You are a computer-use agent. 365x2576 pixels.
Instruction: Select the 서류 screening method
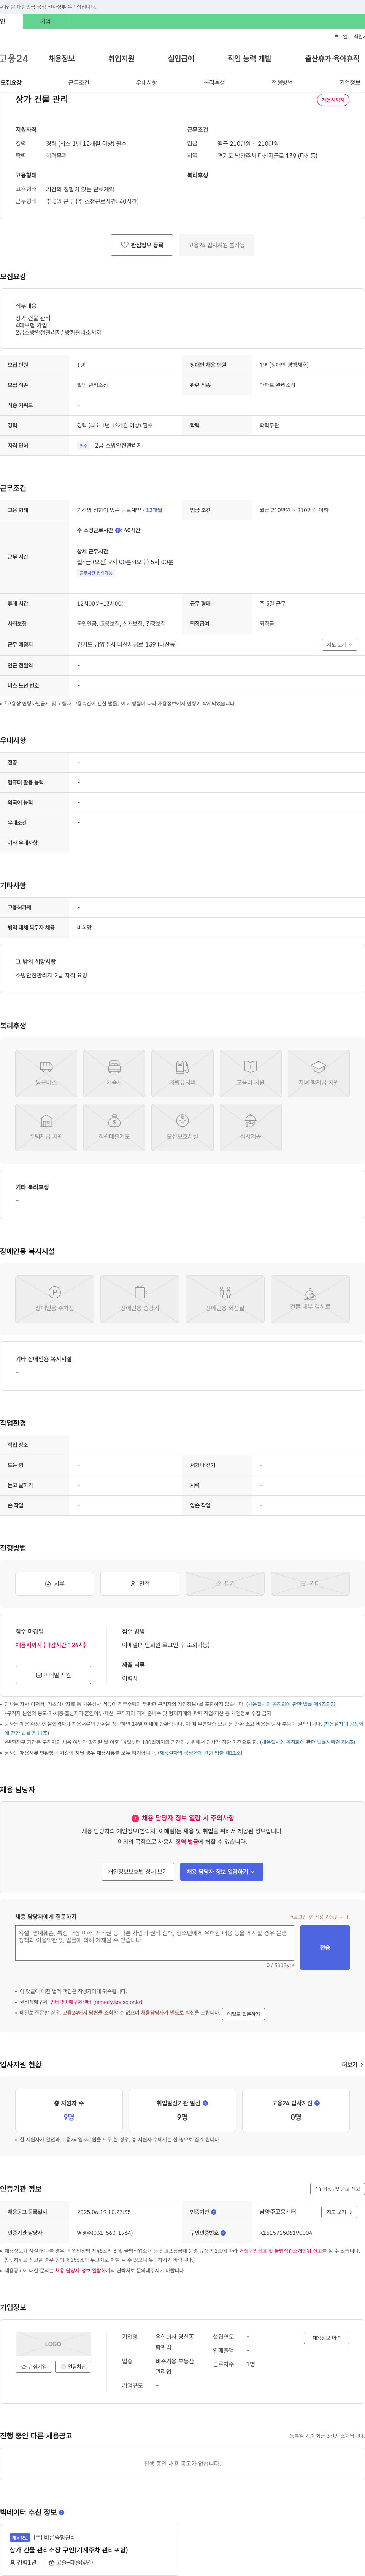click(55, 1584)
